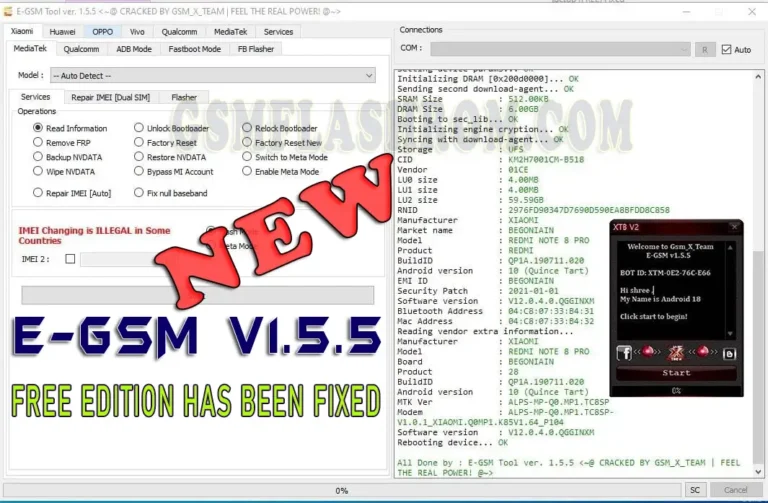Click the SC button at bottom
This screenshot has height=503, width=768.
click(694, 490)
